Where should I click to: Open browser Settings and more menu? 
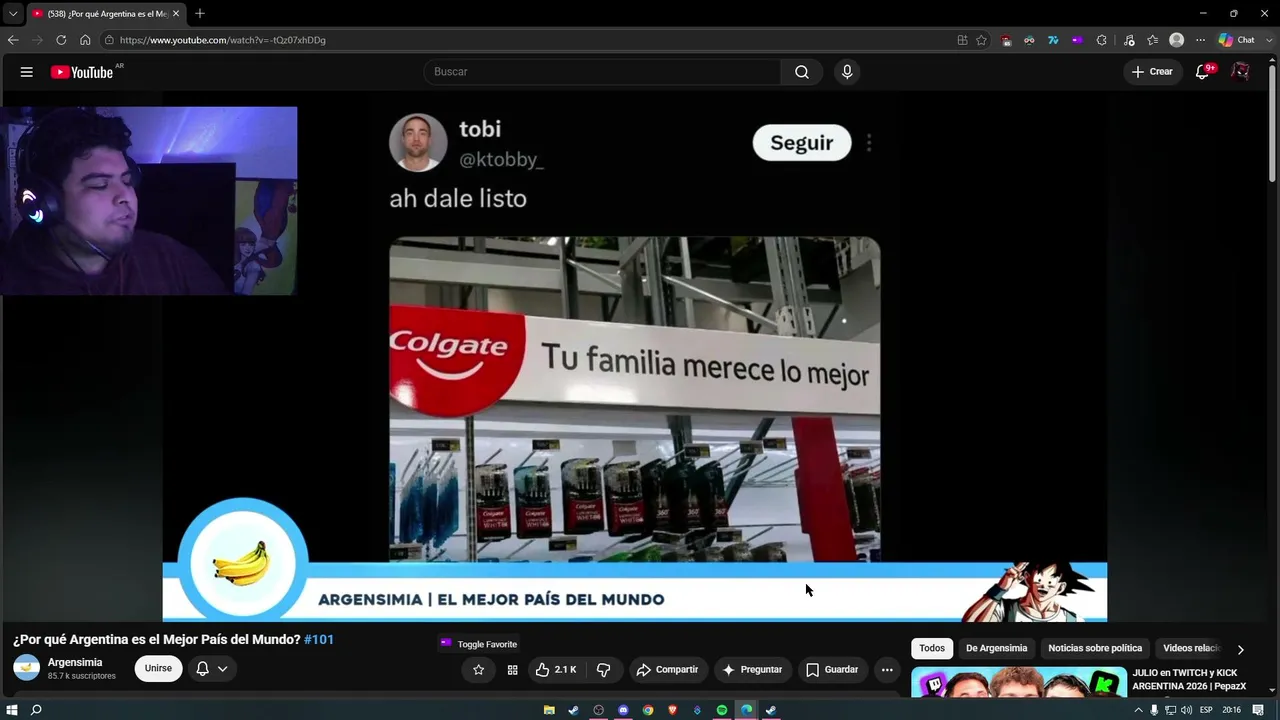coord(1201,40)
